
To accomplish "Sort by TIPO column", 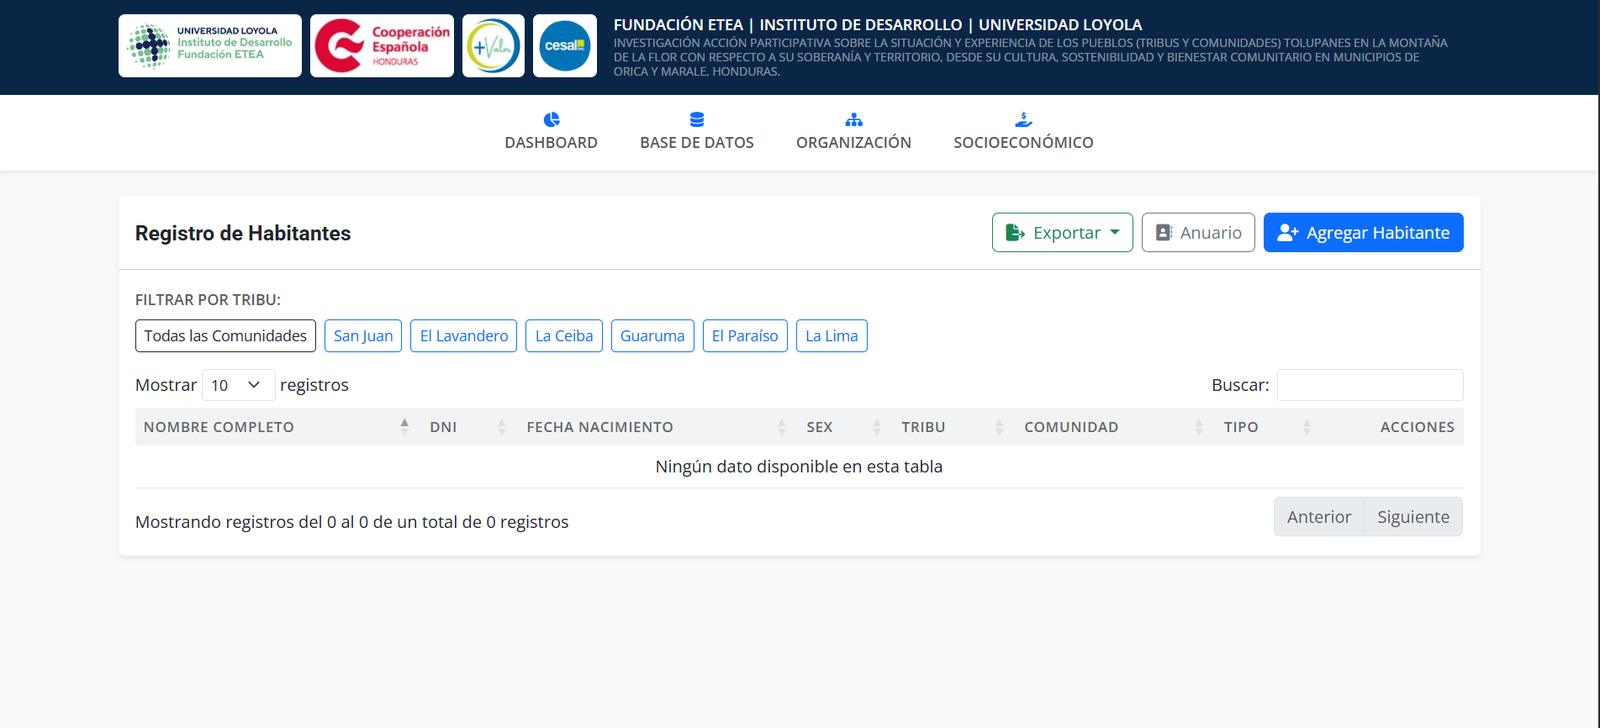I will click(1269, 427).
